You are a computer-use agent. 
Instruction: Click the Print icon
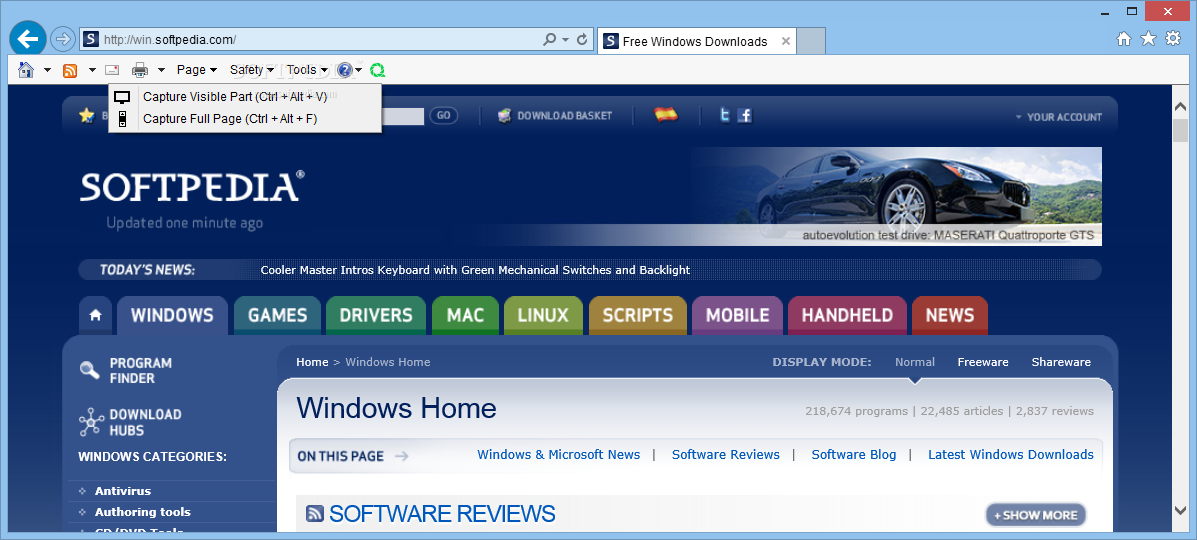click(x=140, y=70)
